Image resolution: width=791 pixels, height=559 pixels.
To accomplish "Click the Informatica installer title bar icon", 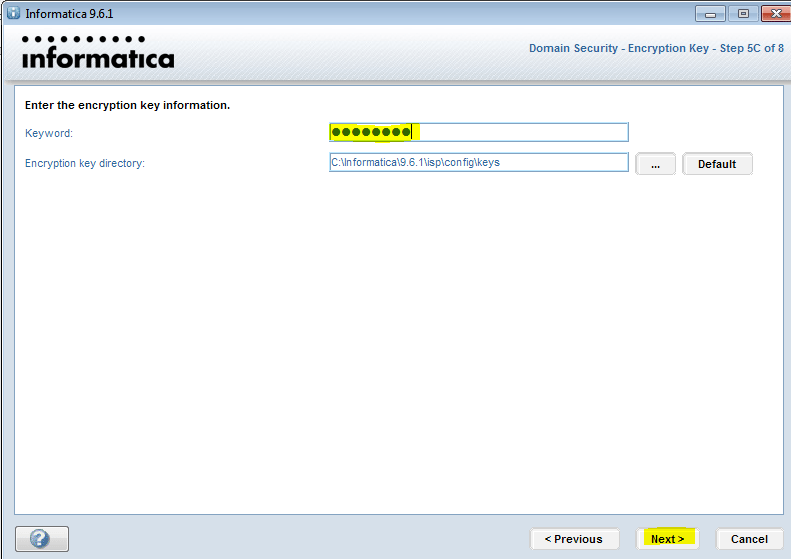I will [14, 13].
